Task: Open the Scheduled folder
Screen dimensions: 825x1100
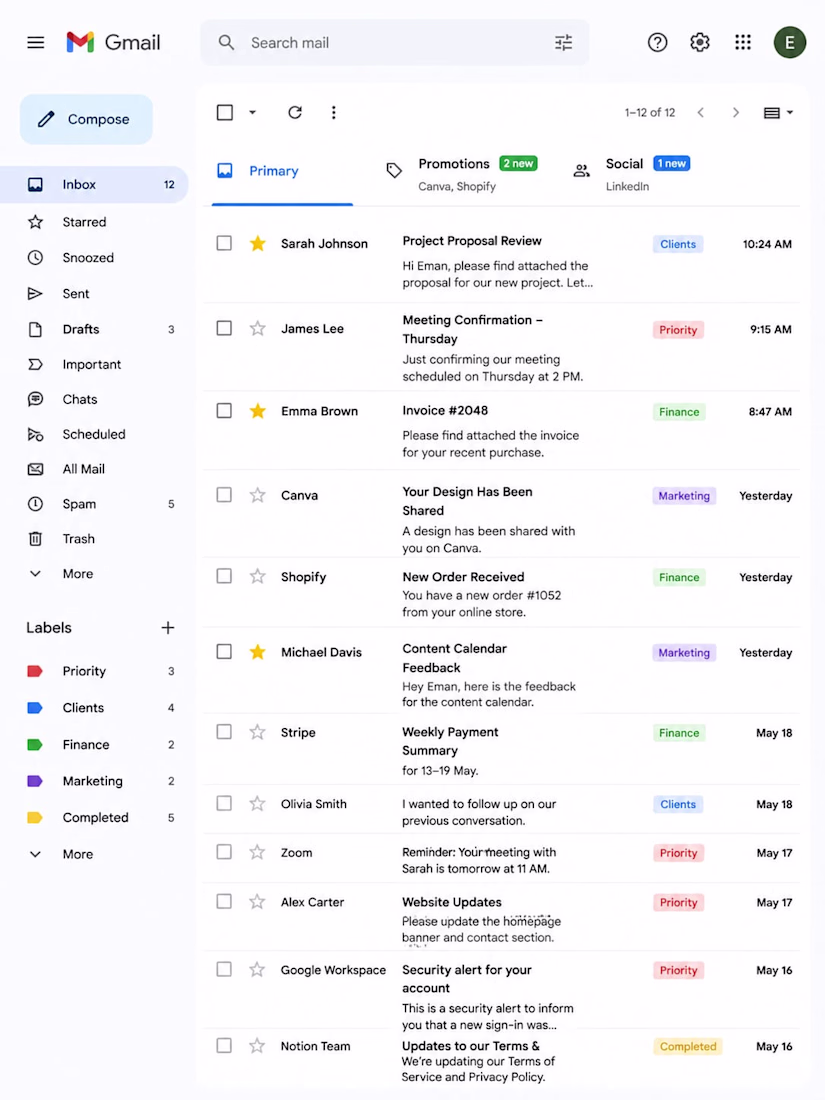Action: point(94,435)
